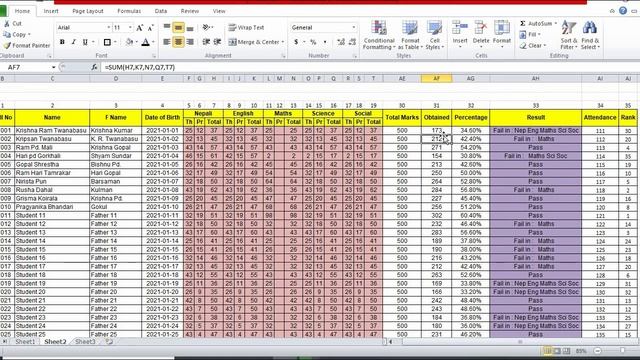Toggle Underline formatting
The width and height of the screenshot is (640, 360).
[x=85, y=42]
